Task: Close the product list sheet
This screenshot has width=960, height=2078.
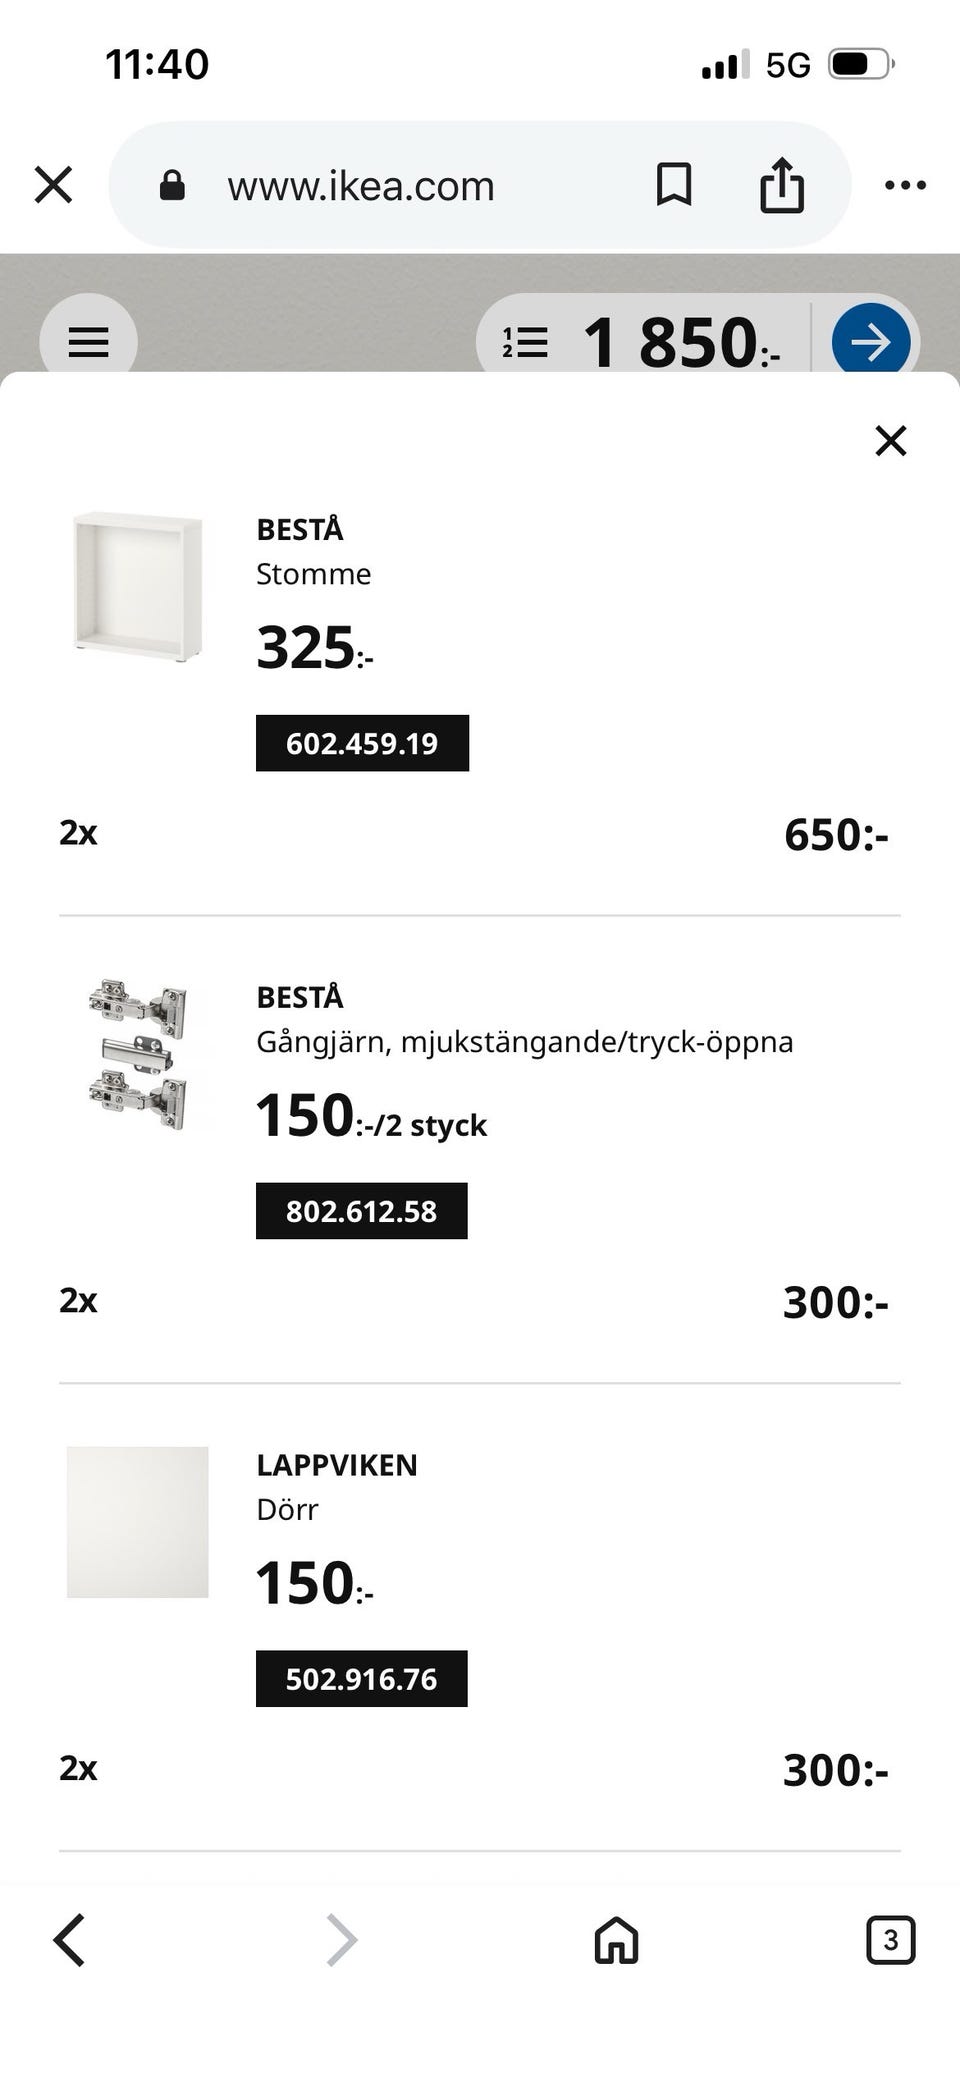Action: click(890, 440)
